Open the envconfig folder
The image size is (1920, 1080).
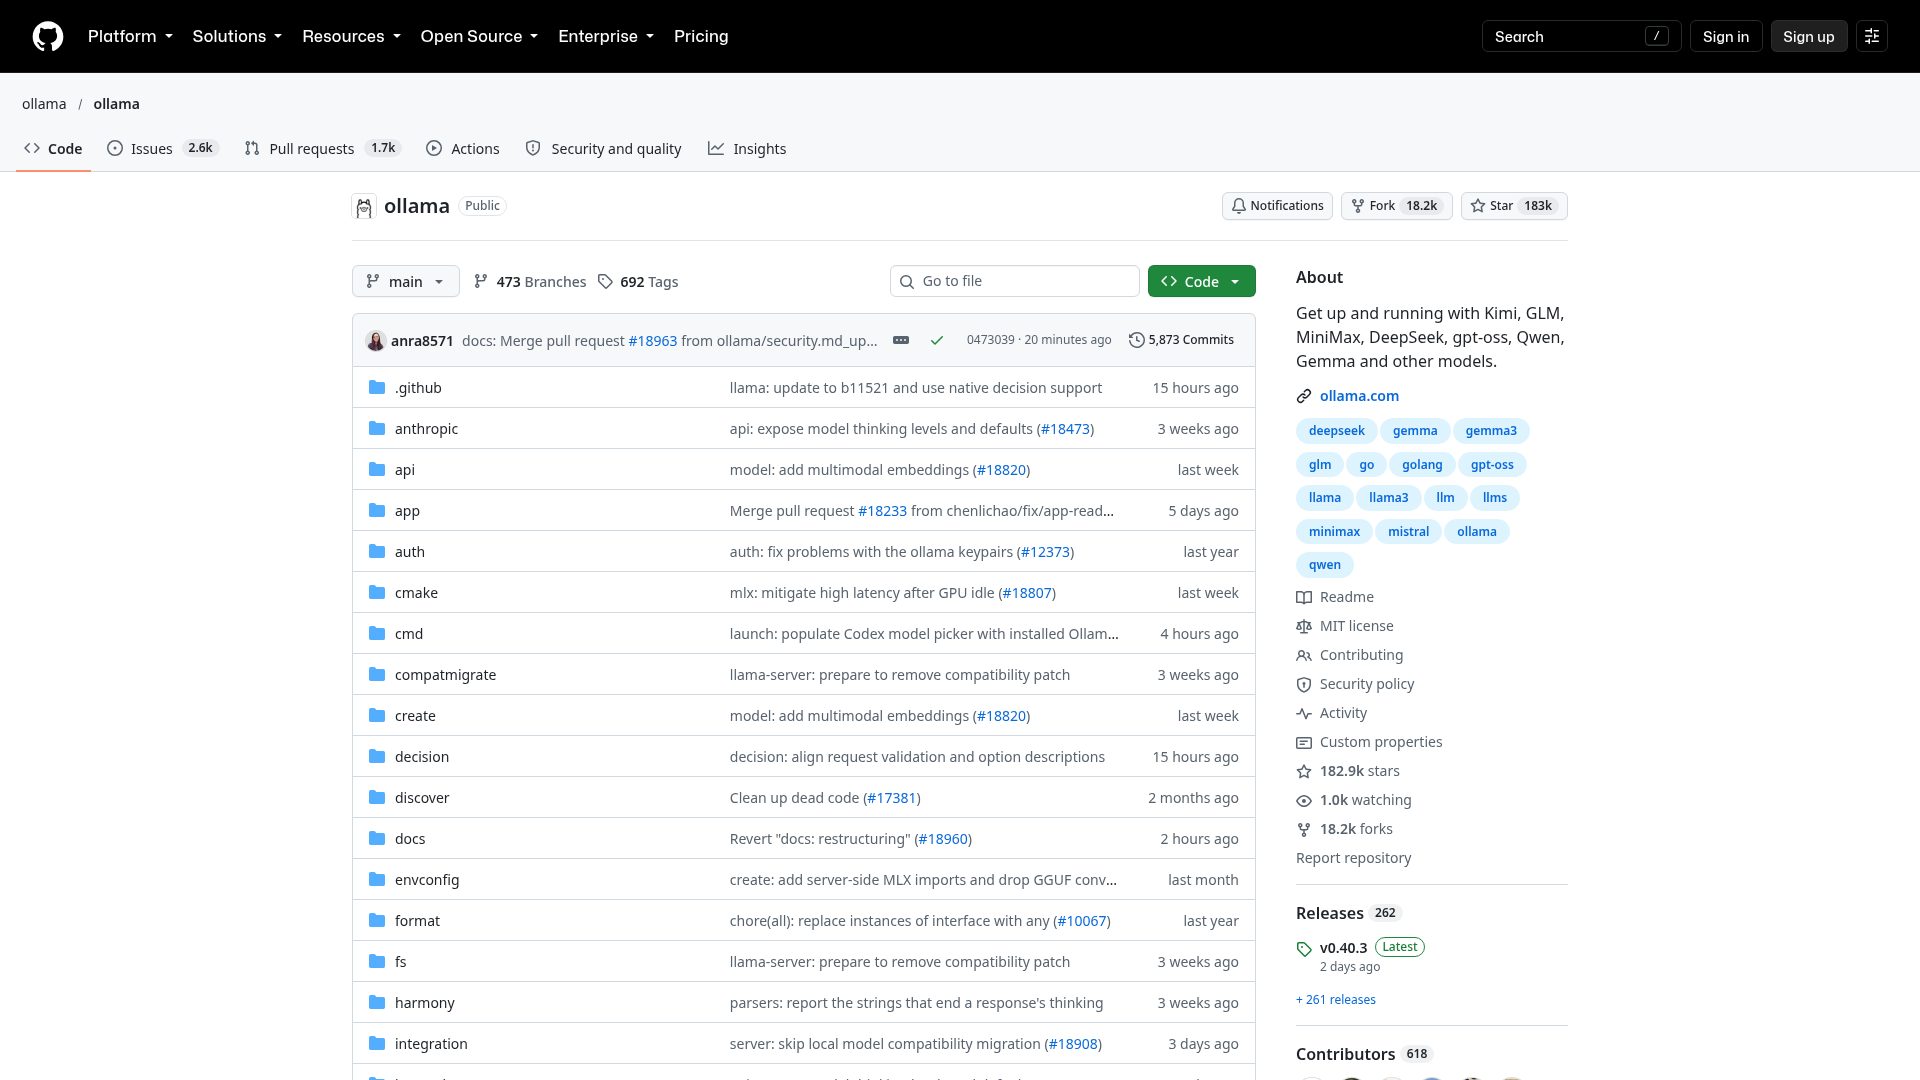coord(427,880)
